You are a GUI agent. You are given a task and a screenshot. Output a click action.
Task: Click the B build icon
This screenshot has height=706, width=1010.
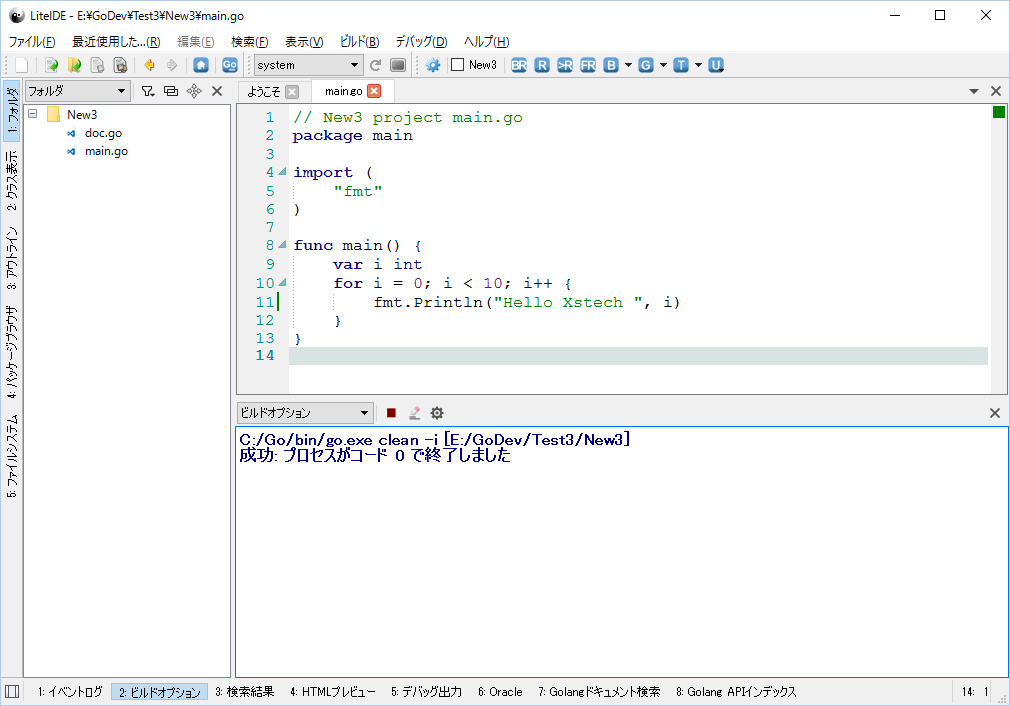coord(611,65)
